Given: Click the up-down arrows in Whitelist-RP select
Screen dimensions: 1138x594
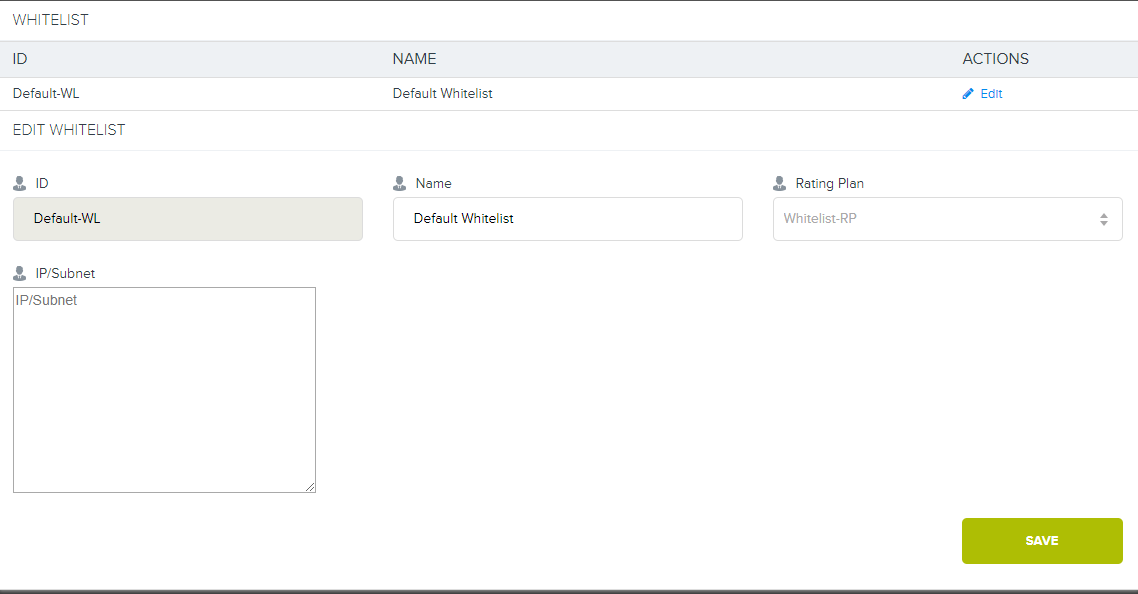Looking at the screenshot, I should pos(1103,219).
